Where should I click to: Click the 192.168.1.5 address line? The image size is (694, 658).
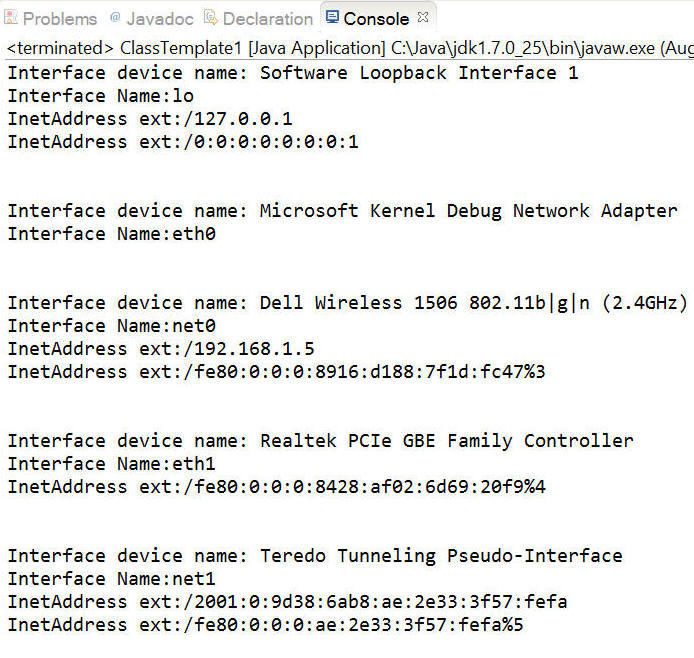coord(161,349)
